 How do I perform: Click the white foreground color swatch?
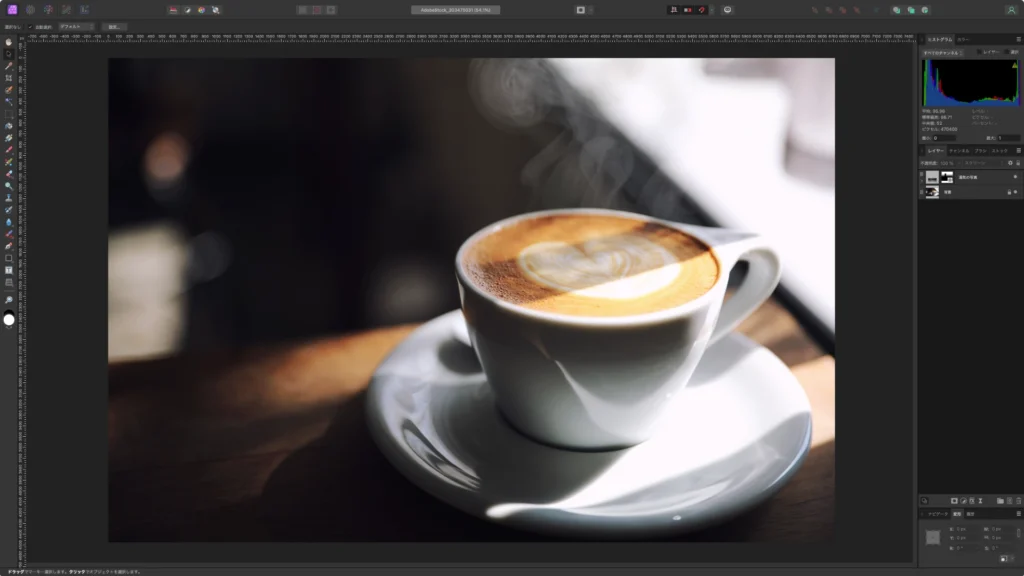[x=9, y=320]
